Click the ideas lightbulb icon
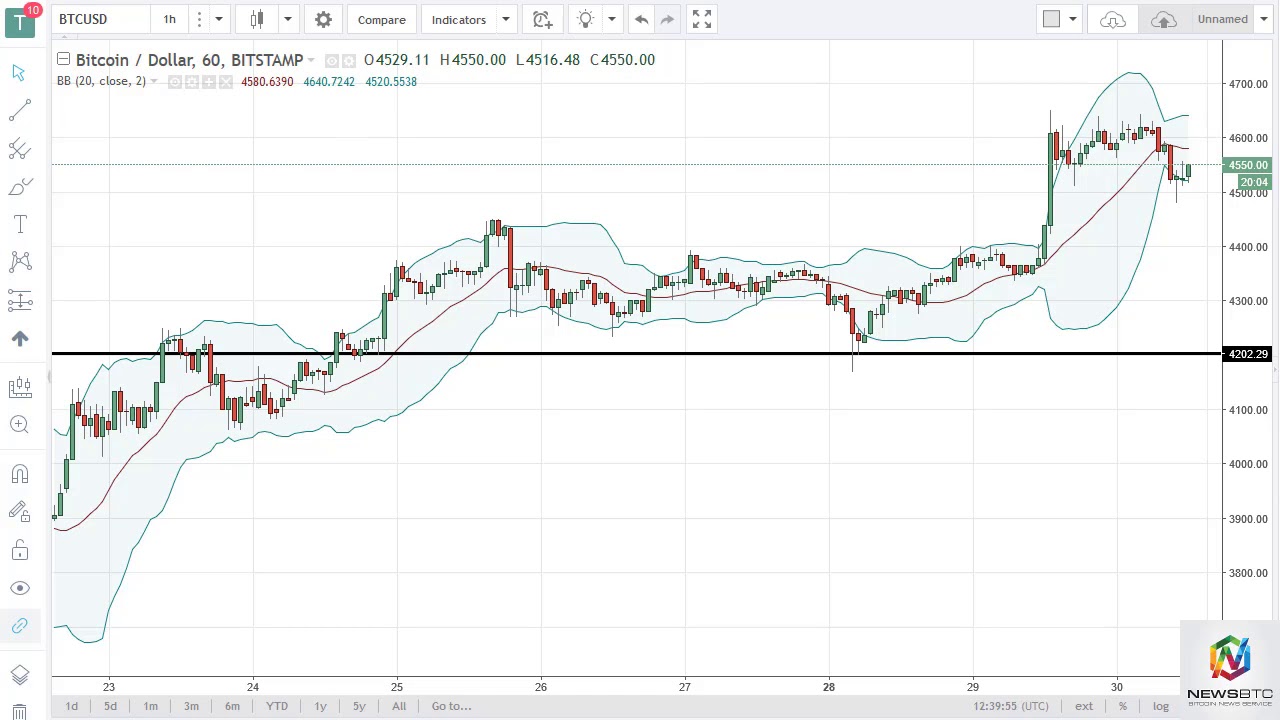 pos(586,19)
